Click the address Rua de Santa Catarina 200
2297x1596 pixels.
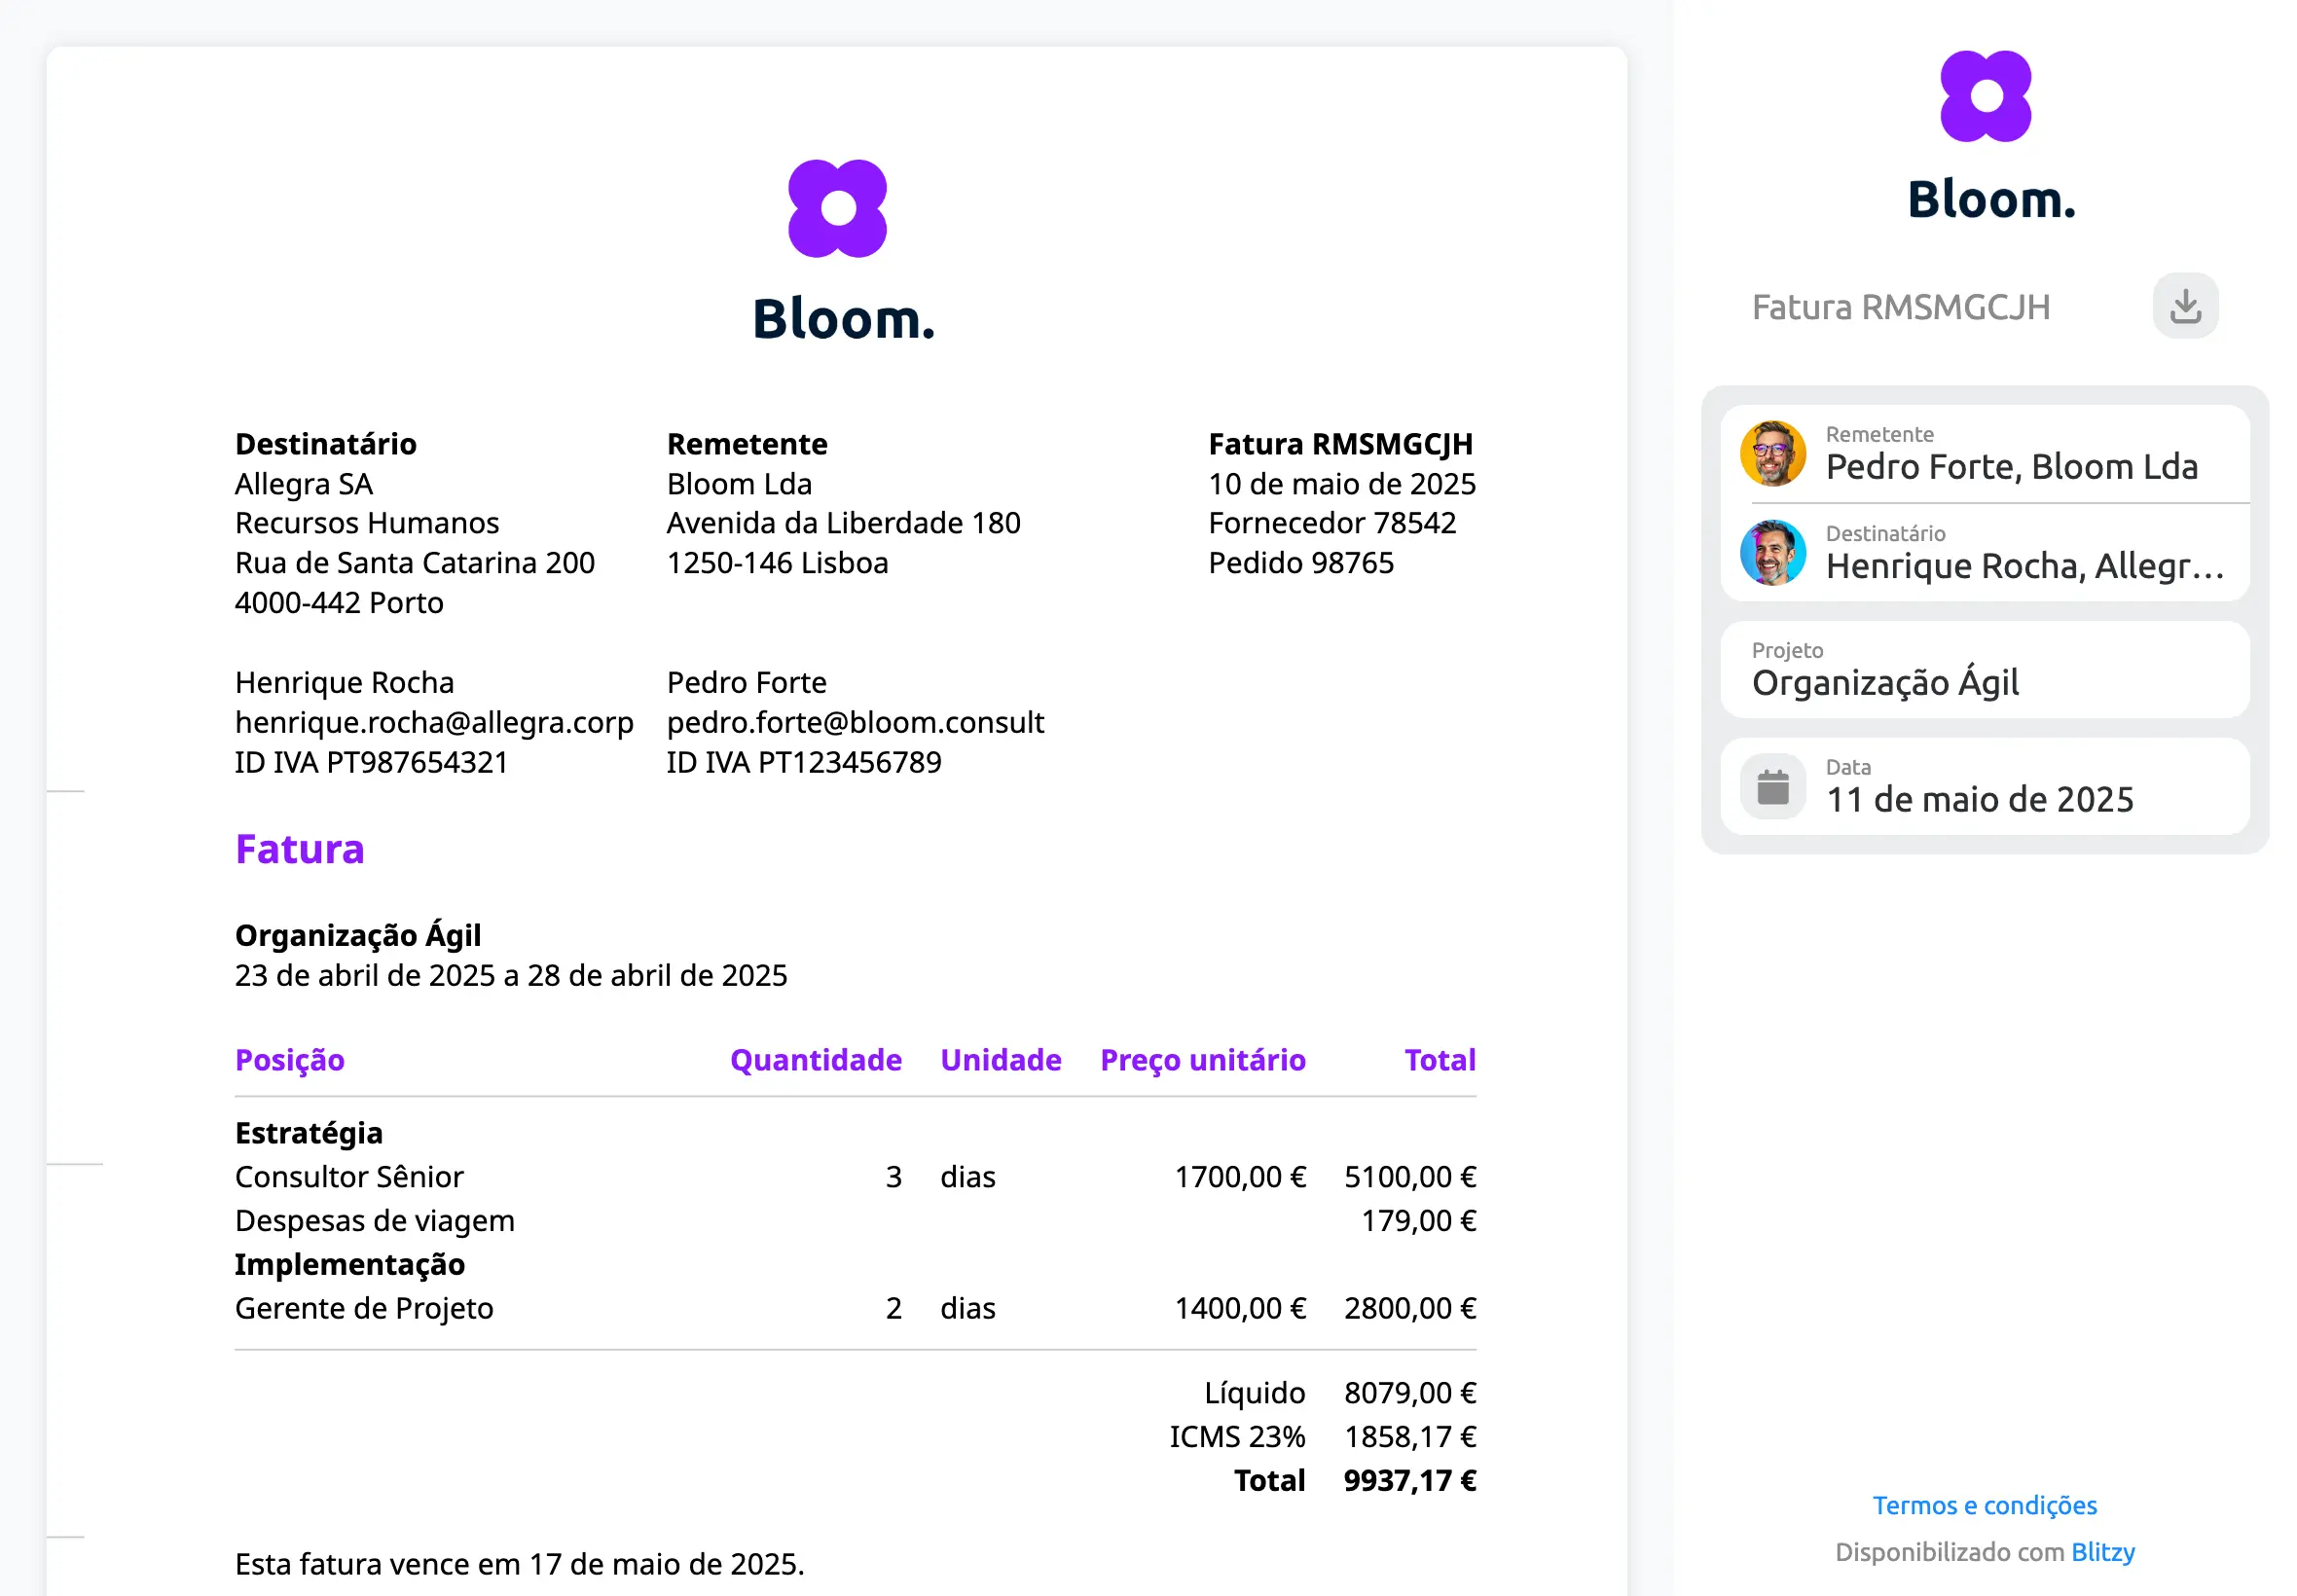click(x=414, y=563)
